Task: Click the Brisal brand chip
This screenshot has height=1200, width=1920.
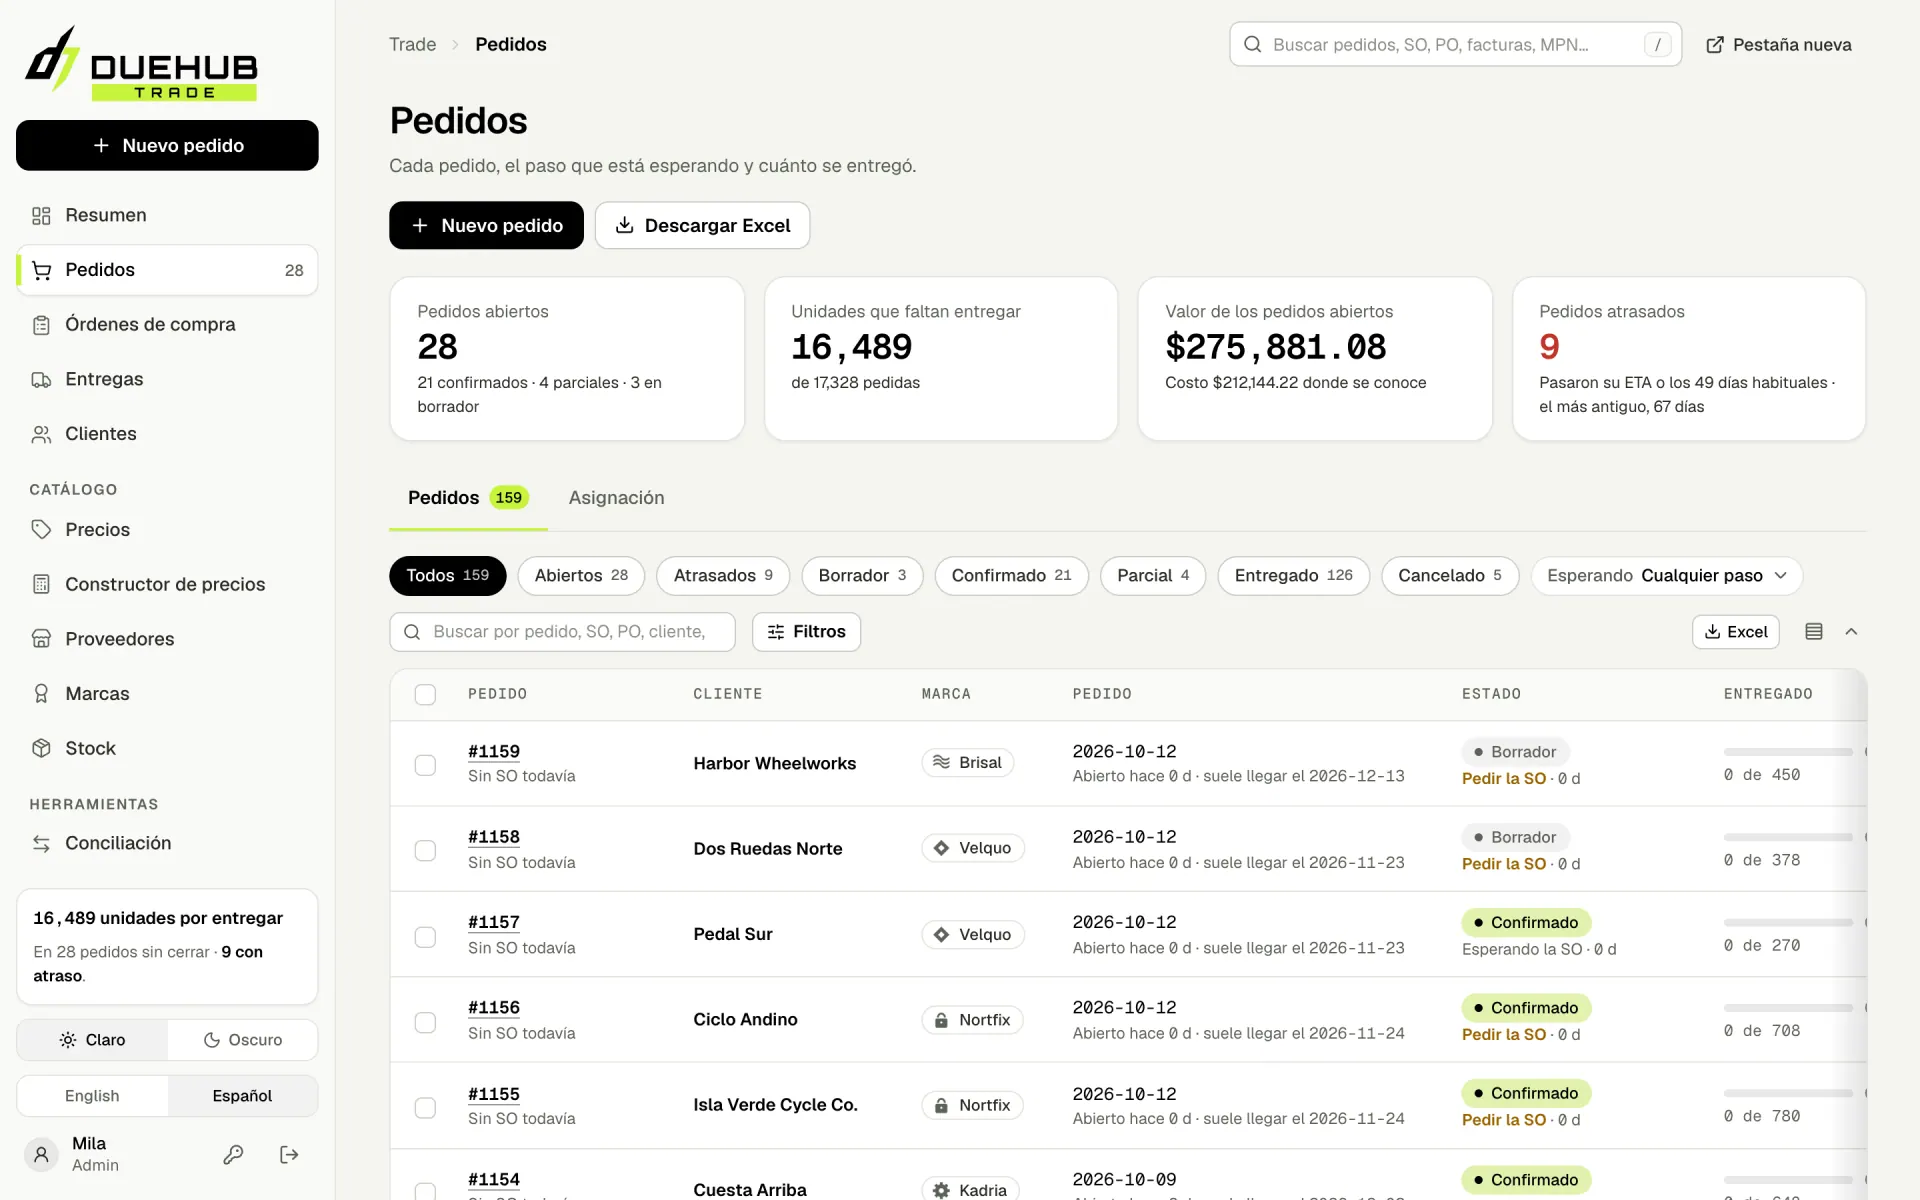Action: [968, 763]
